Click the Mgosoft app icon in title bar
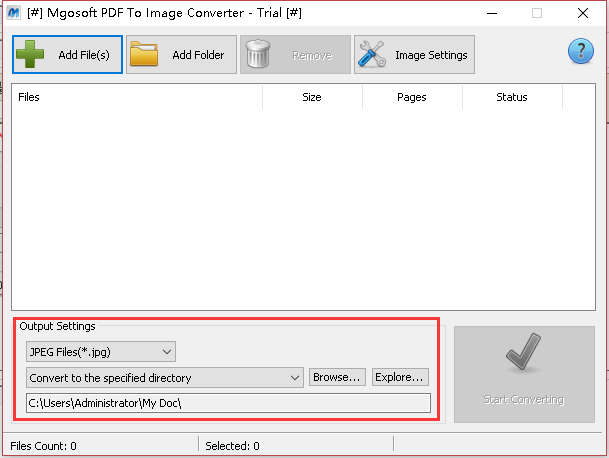The image size is (609, 458). [x=14, y=13]
